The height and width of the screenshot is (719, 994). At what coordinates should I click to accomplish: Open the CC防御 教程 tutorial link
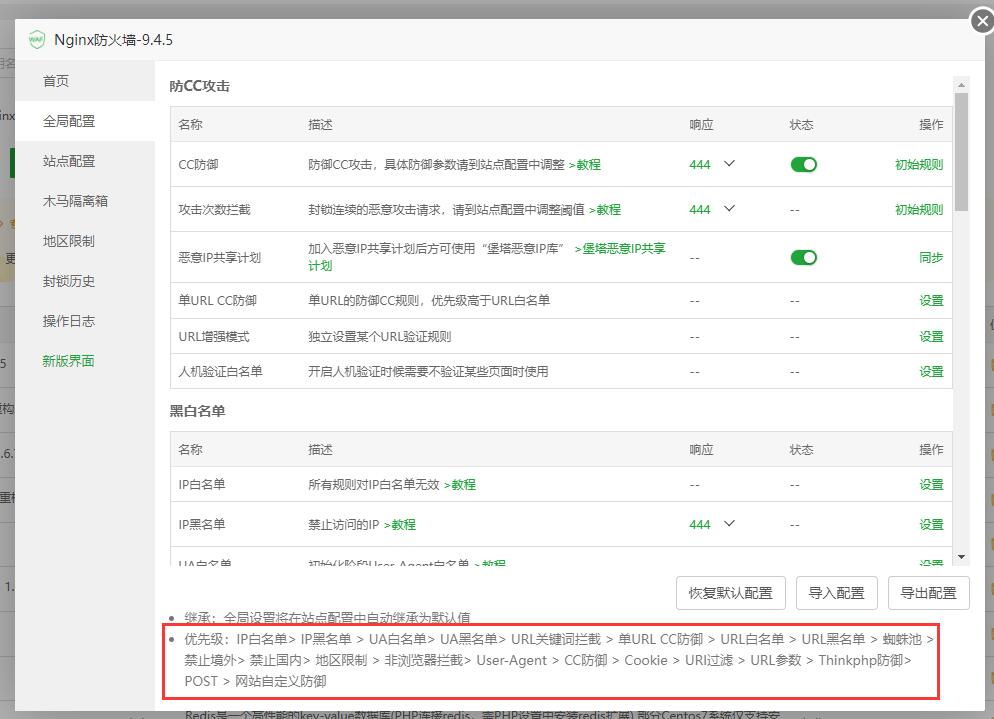click(584, 165)
